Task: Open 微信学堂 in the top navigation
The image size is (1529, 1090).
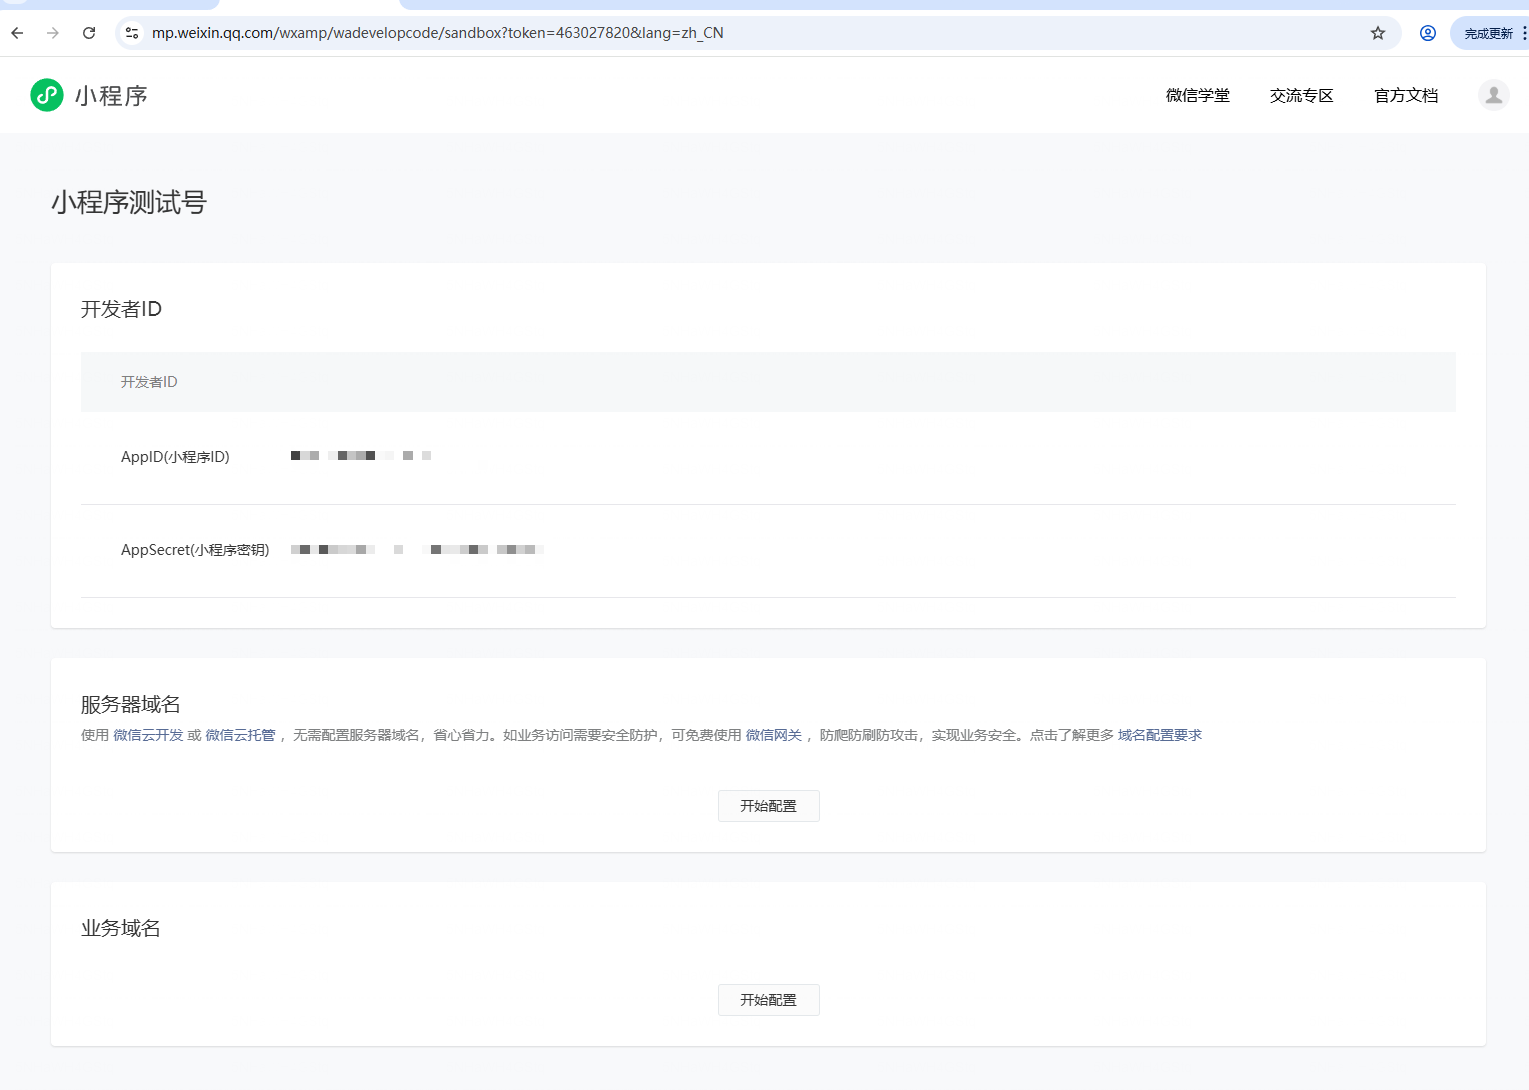Action: tap(1198, 95)
